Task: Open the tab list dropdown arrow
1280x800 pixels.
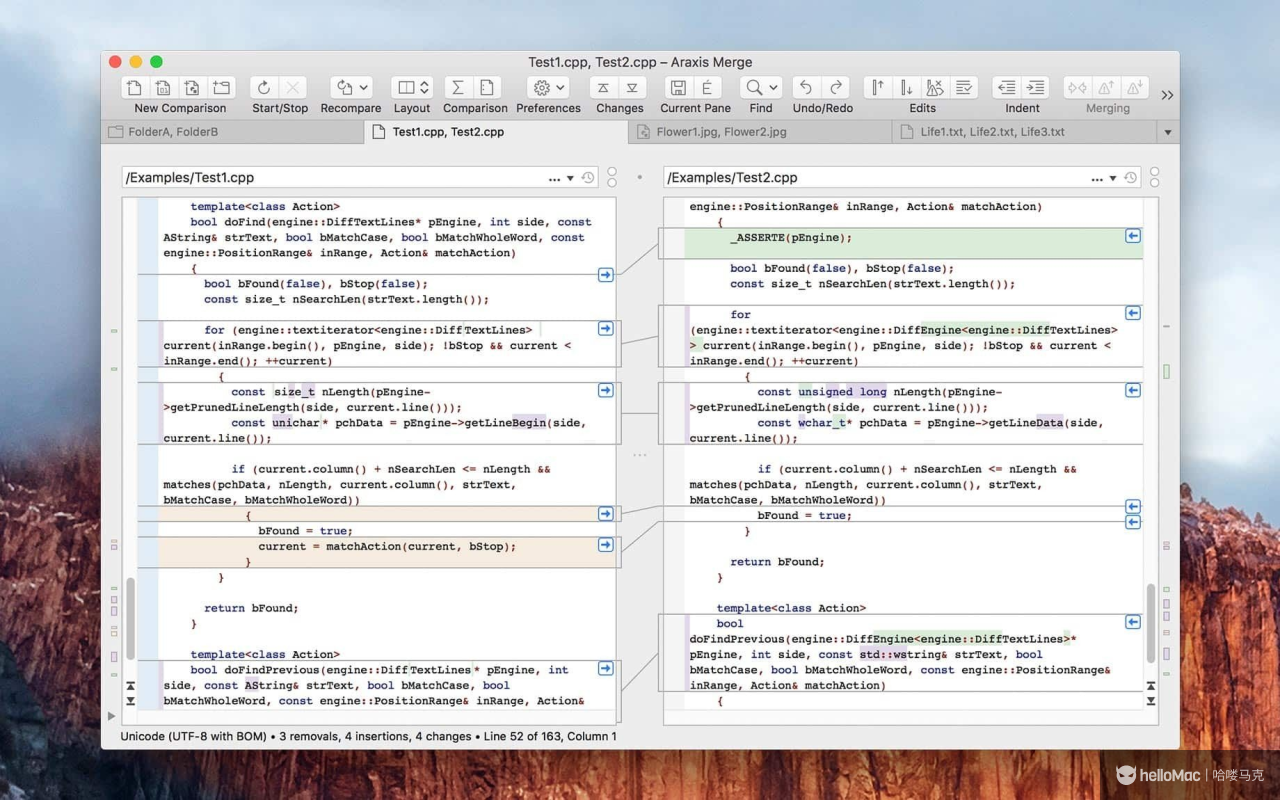Action: click(1167, 132)
